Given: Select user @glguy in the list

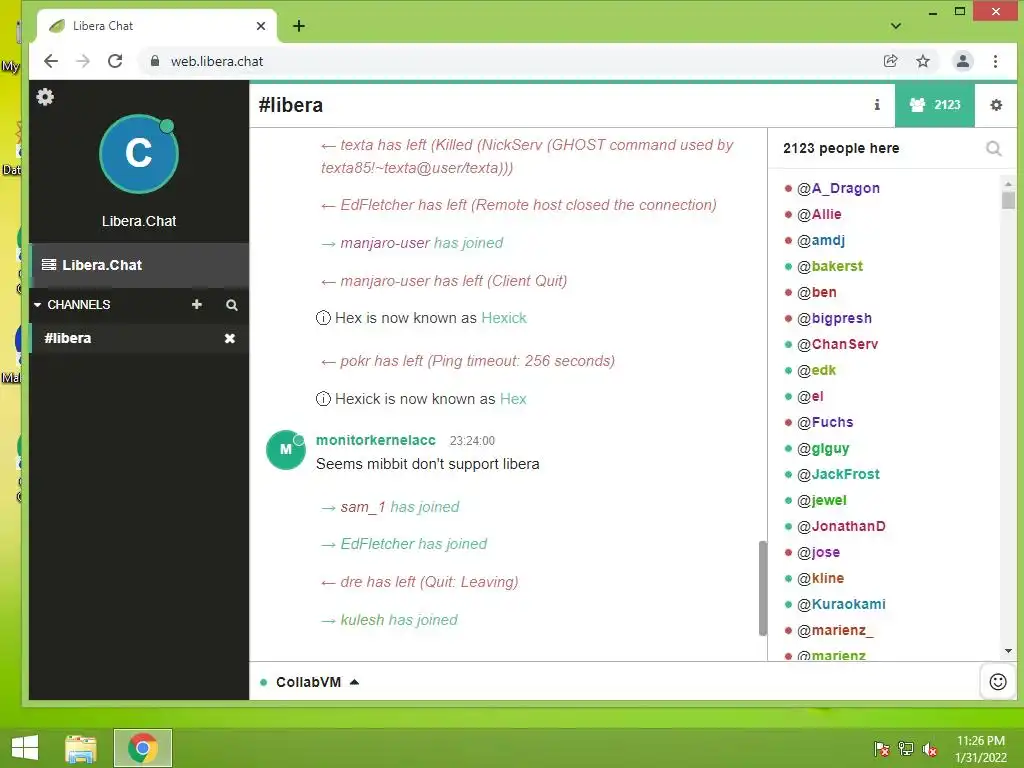Looking at the screenshot, I should coord(823,448).
